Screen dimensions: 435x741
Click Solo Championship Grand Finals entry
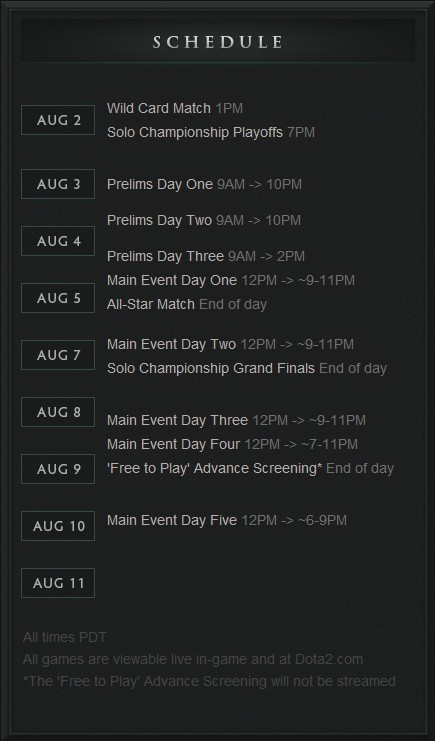[x=247, y=368]
